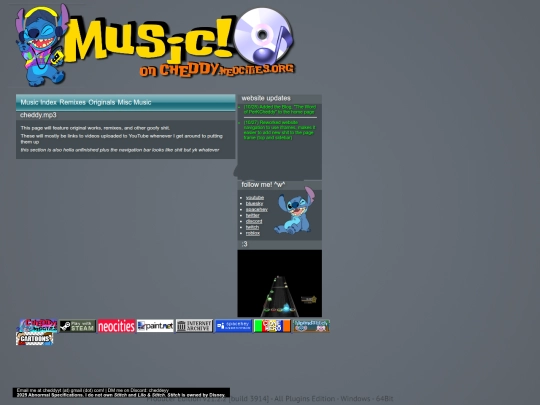Open the spacehey profile link
The image size is (540, 405).
pyautogui.click(x=257, y=209)
